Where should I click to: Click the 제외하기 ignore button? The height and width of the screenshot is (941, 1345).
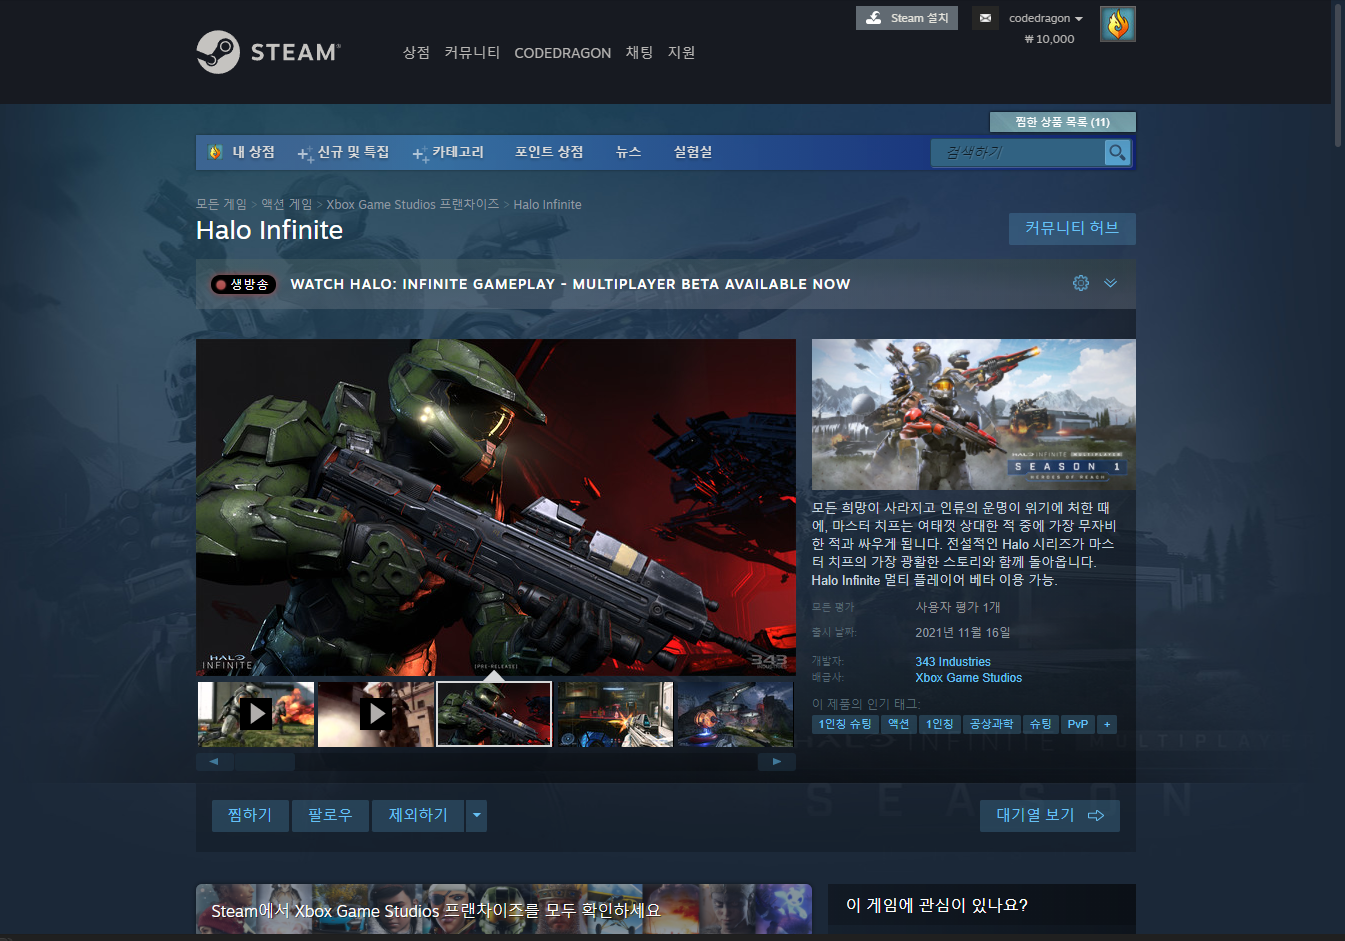(418, 816)
